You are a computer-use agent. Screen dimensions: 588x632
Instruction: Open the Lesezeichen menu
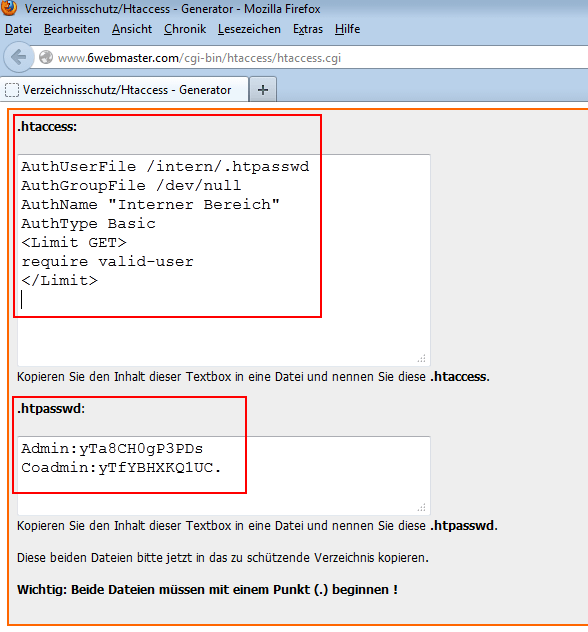(x=249, y=29)
